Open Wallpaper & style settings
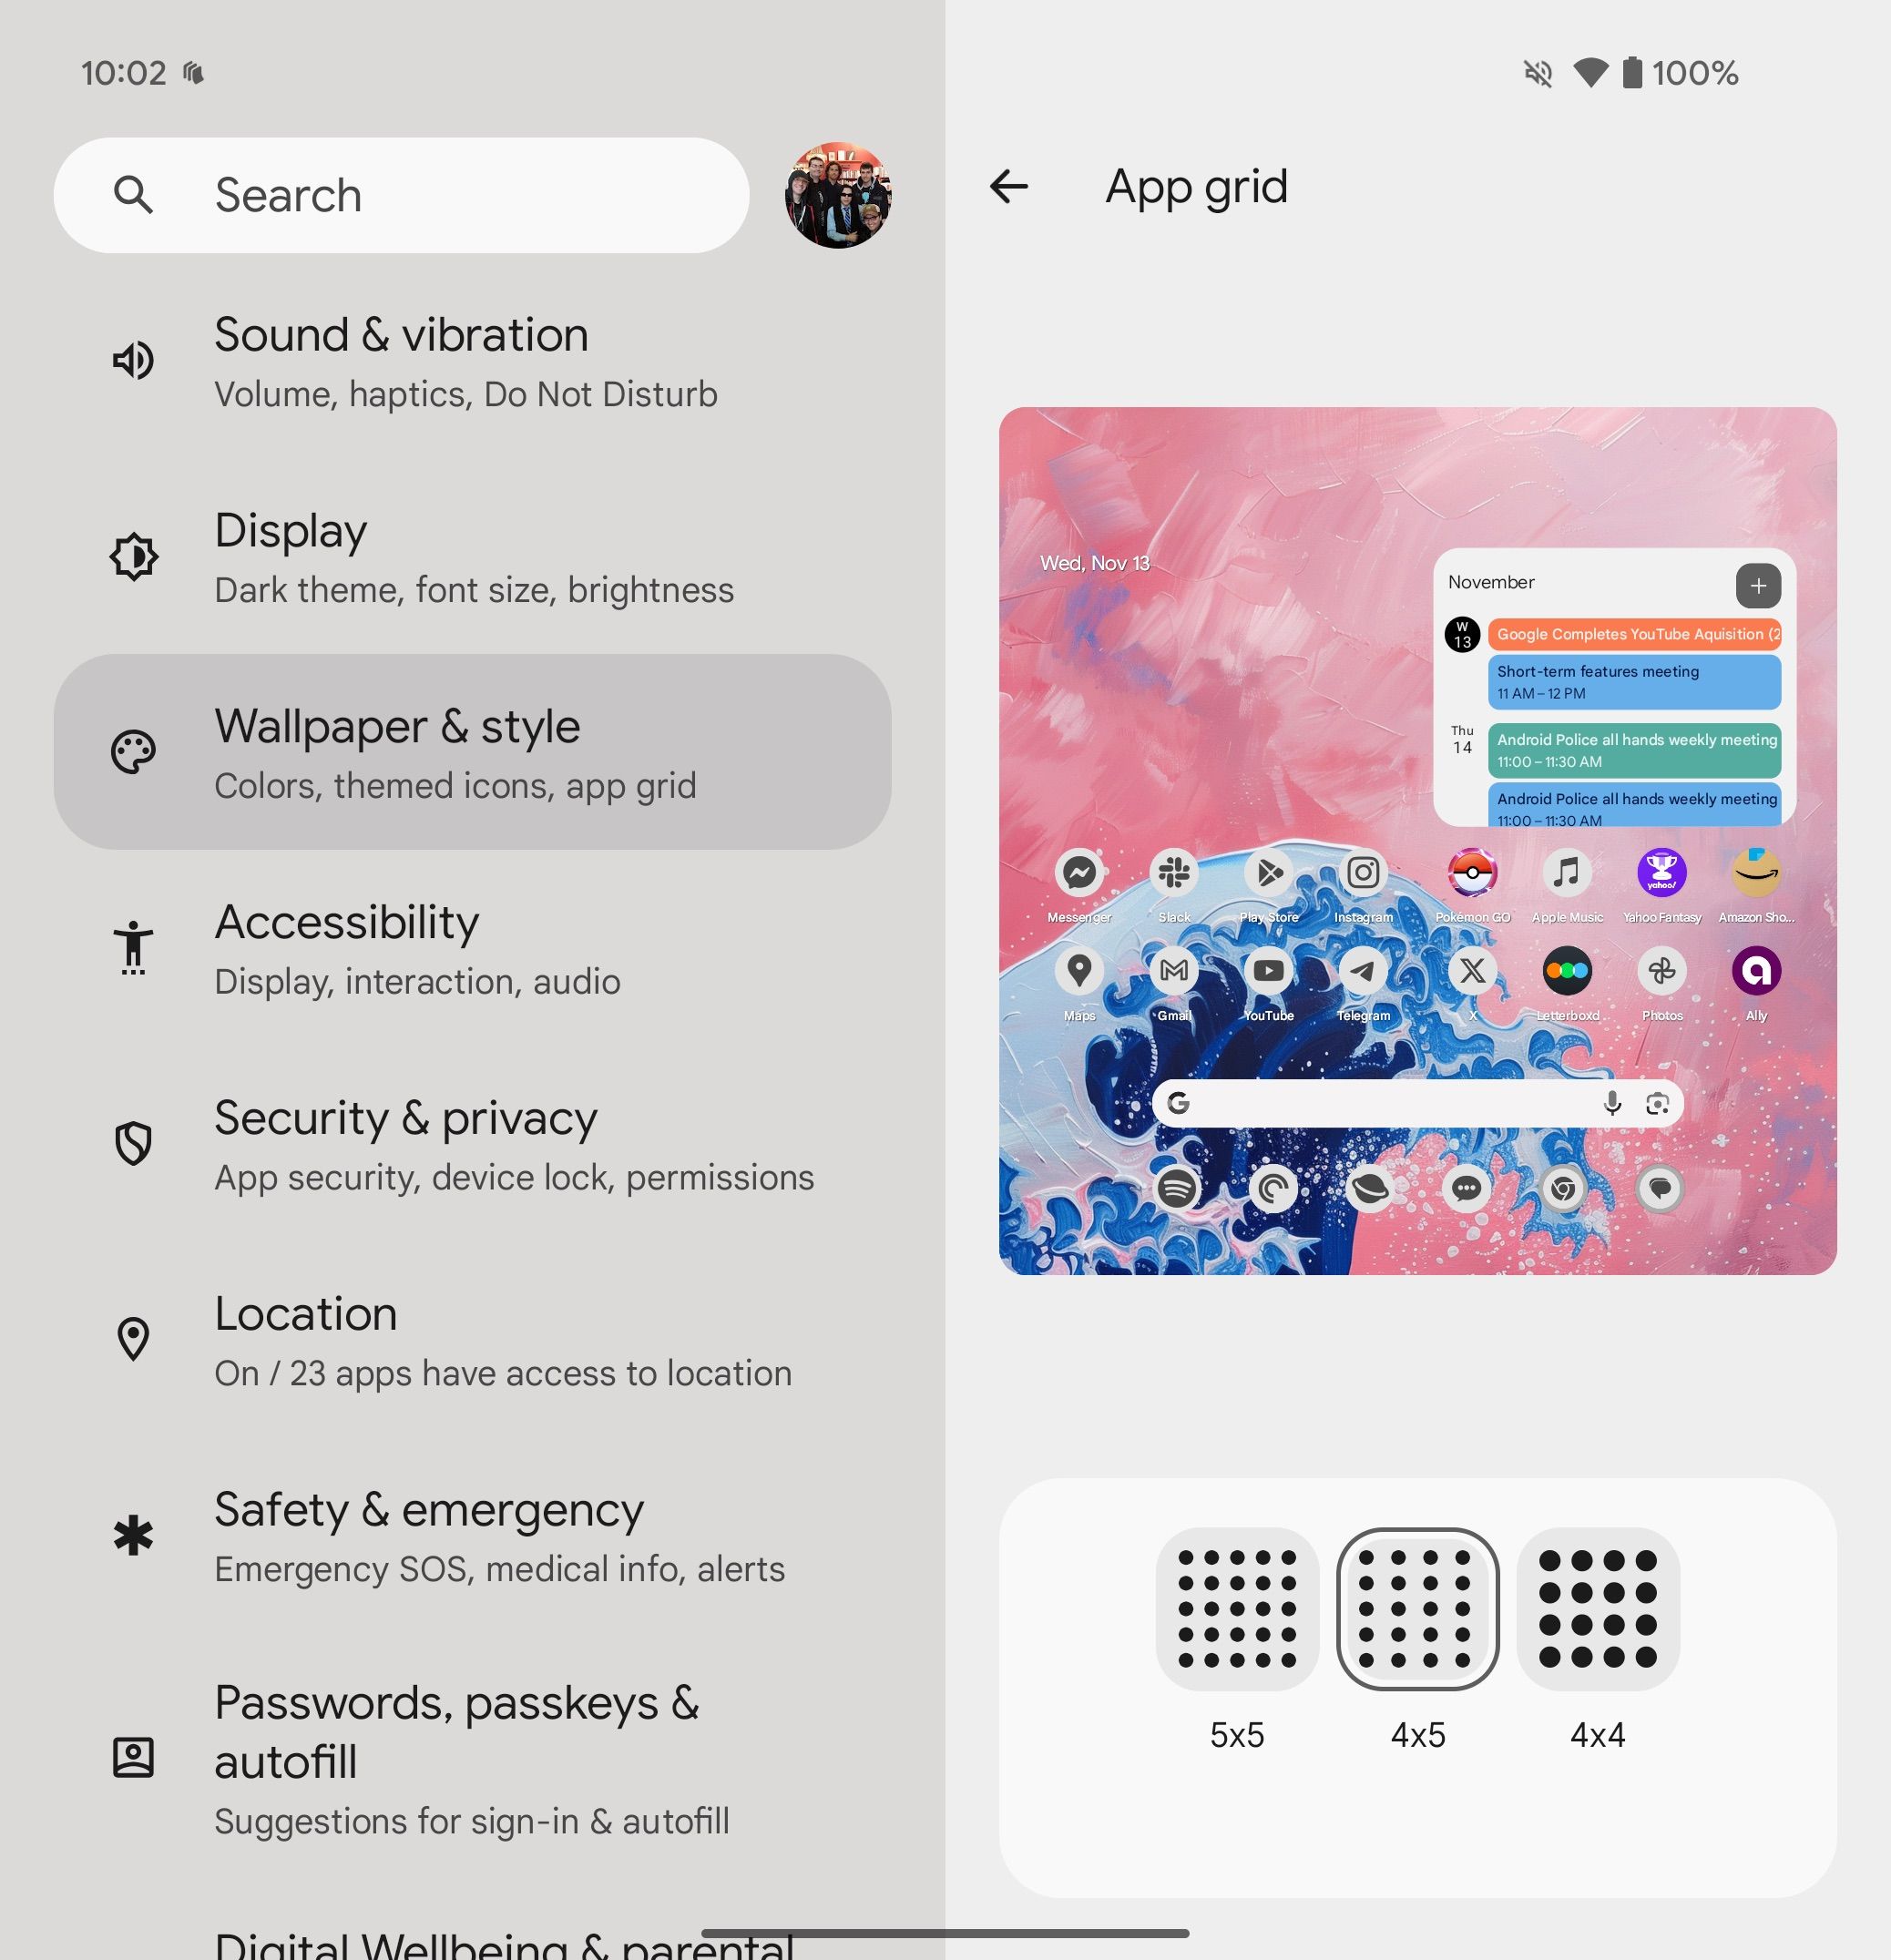 click(x=473, y=752)
